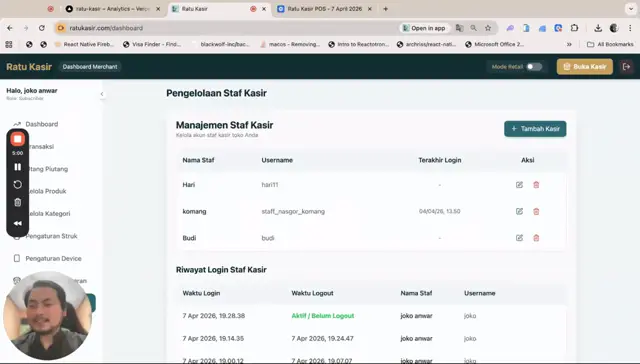Image resolution: width=640 pixels, height=364 pixels.
Task: Reload the page
Action: tap(42, 28)
